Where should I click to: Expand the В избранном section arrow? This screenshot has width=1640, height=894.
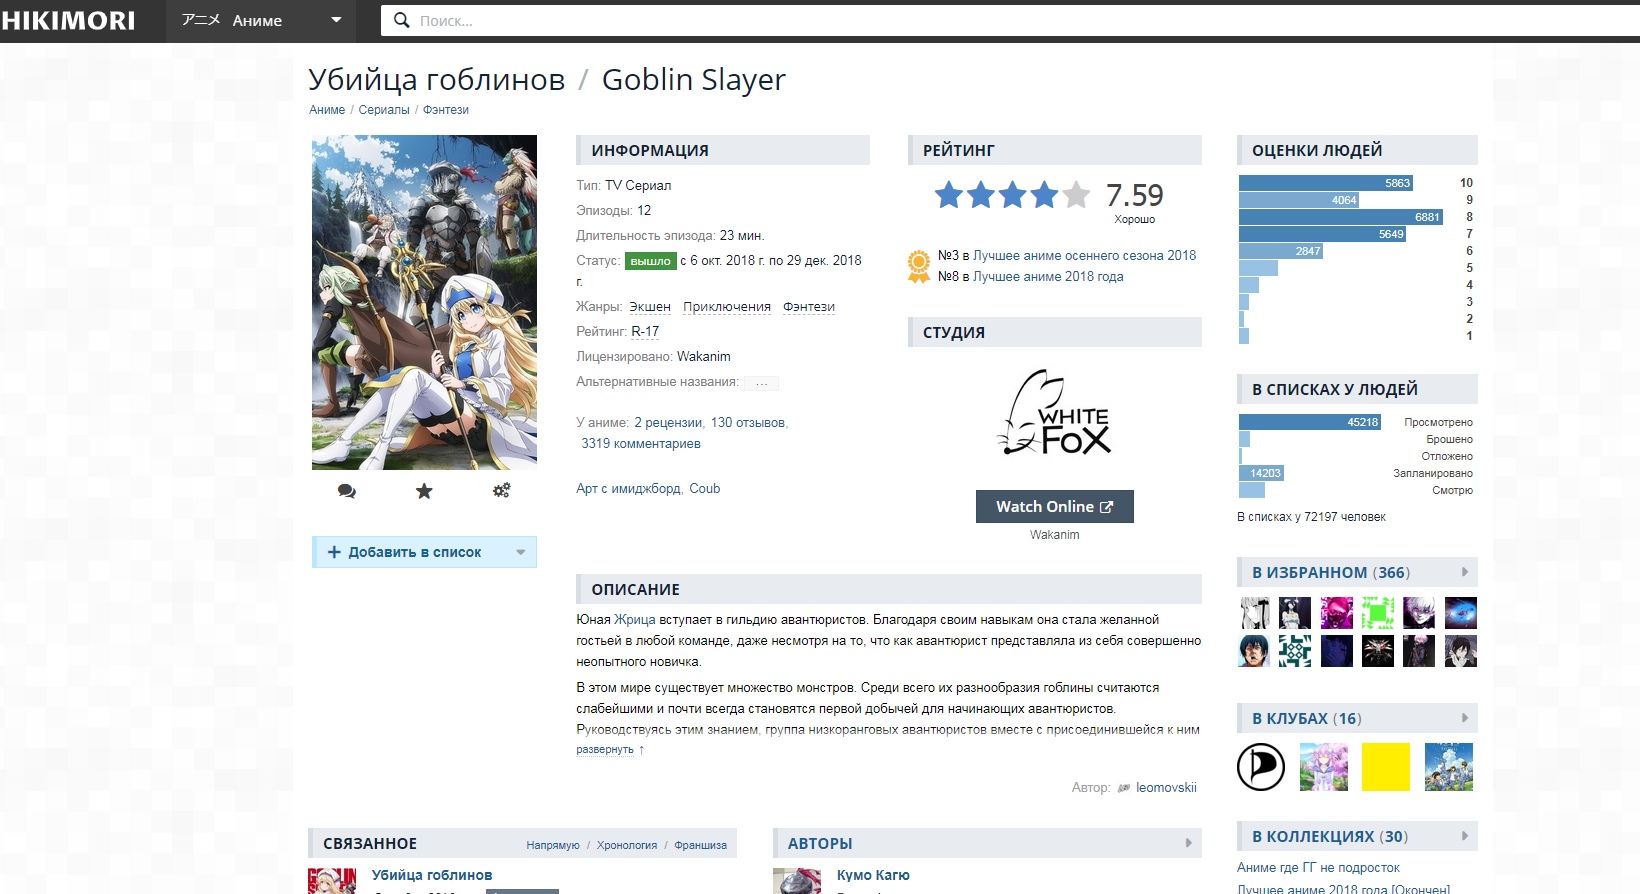pyautogui.click(x=1465, y=572)
